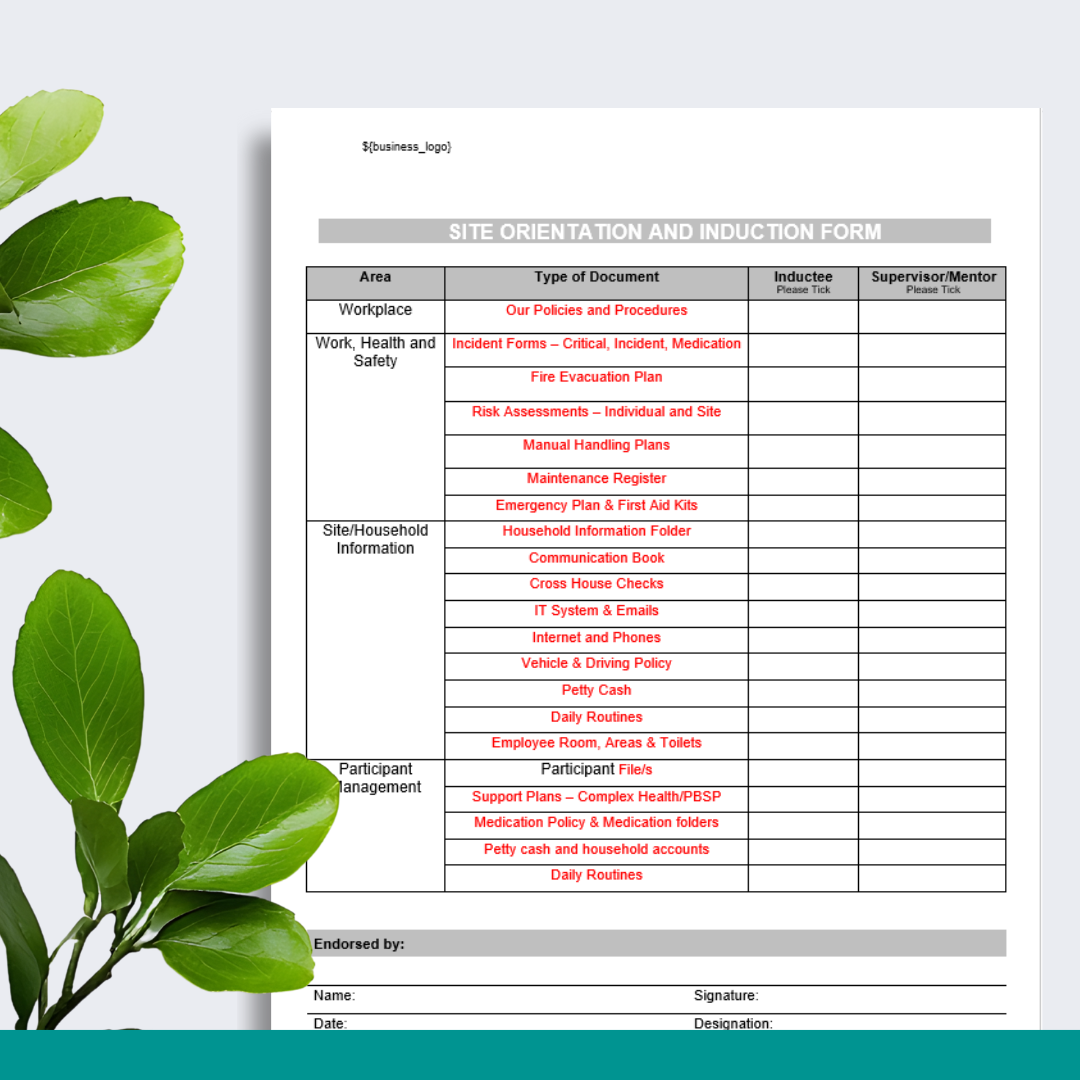Screen dimensions: 1080x1080
Task: Tick the Supervisor/Mentor box for Manual Handling Plans
Action: tap(931, 451)
